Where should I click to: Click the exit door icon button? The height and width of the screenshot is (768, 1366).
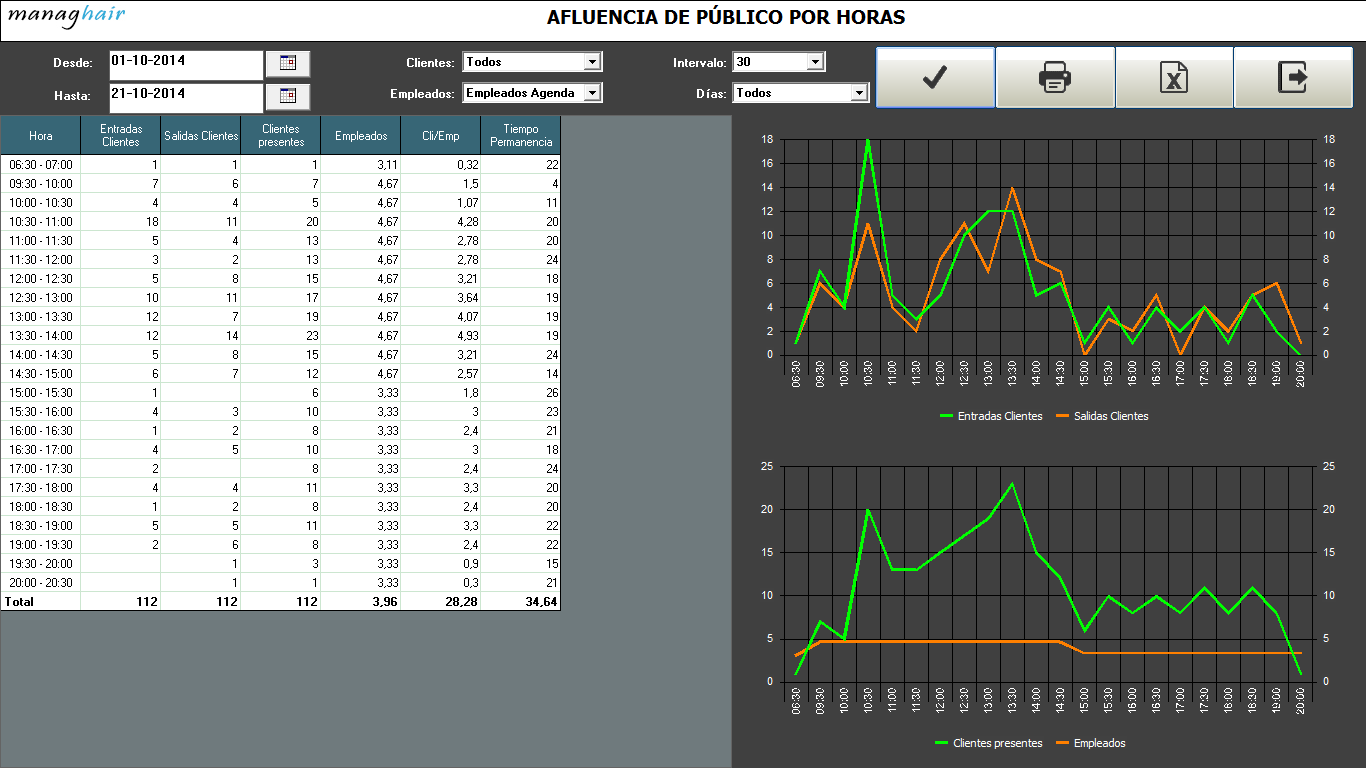1292,77
